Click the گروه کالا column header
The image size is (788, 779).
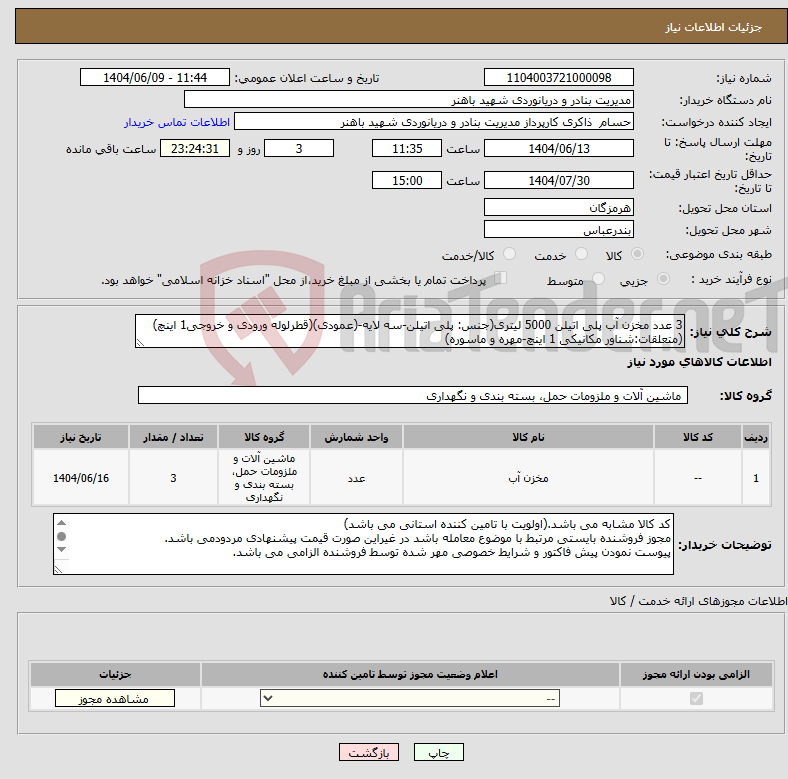tap(264, 437)
